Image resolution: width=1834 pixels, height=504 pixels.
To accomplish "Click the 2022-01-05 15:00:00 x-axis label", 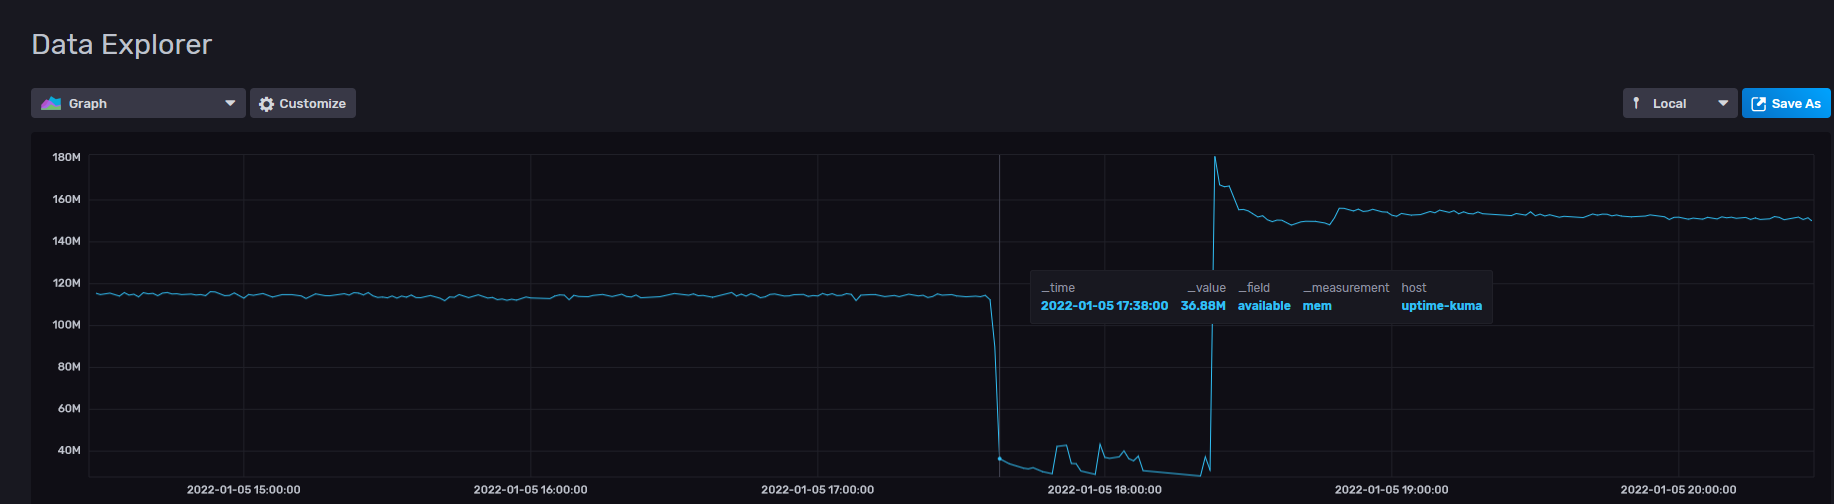I will pos(243,490).
